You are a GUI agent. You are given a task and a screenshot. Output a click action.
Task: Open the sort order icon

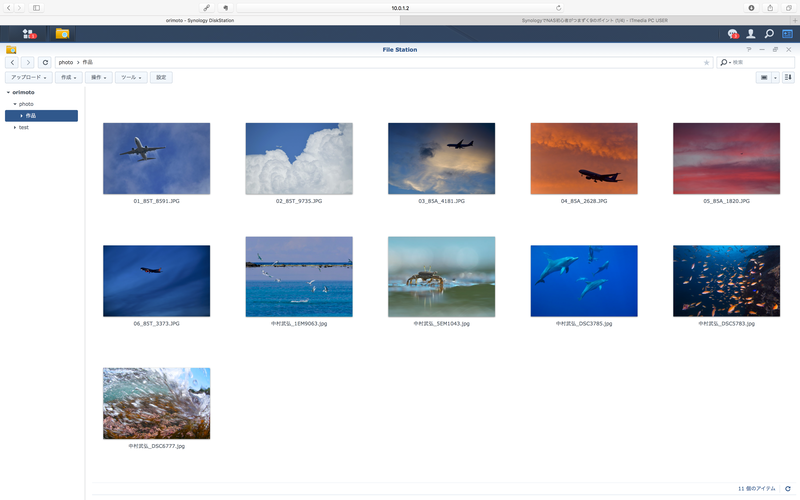point(788,78)
